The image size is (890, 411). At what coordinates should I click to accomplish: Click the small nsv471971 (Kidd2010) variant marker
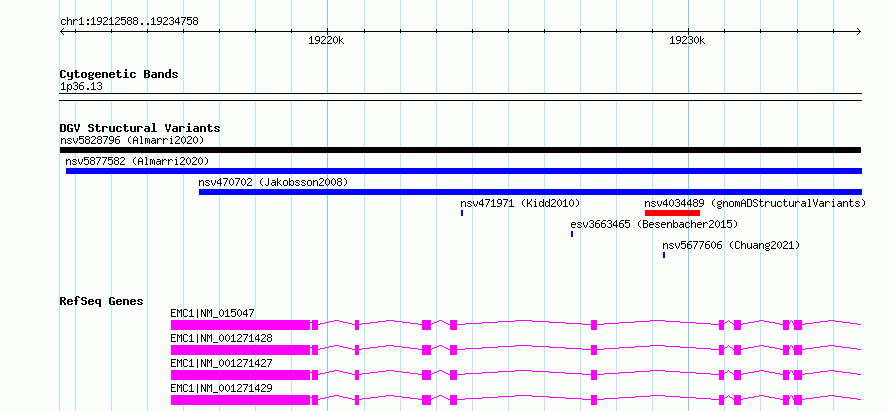click(x=462, y=213)
